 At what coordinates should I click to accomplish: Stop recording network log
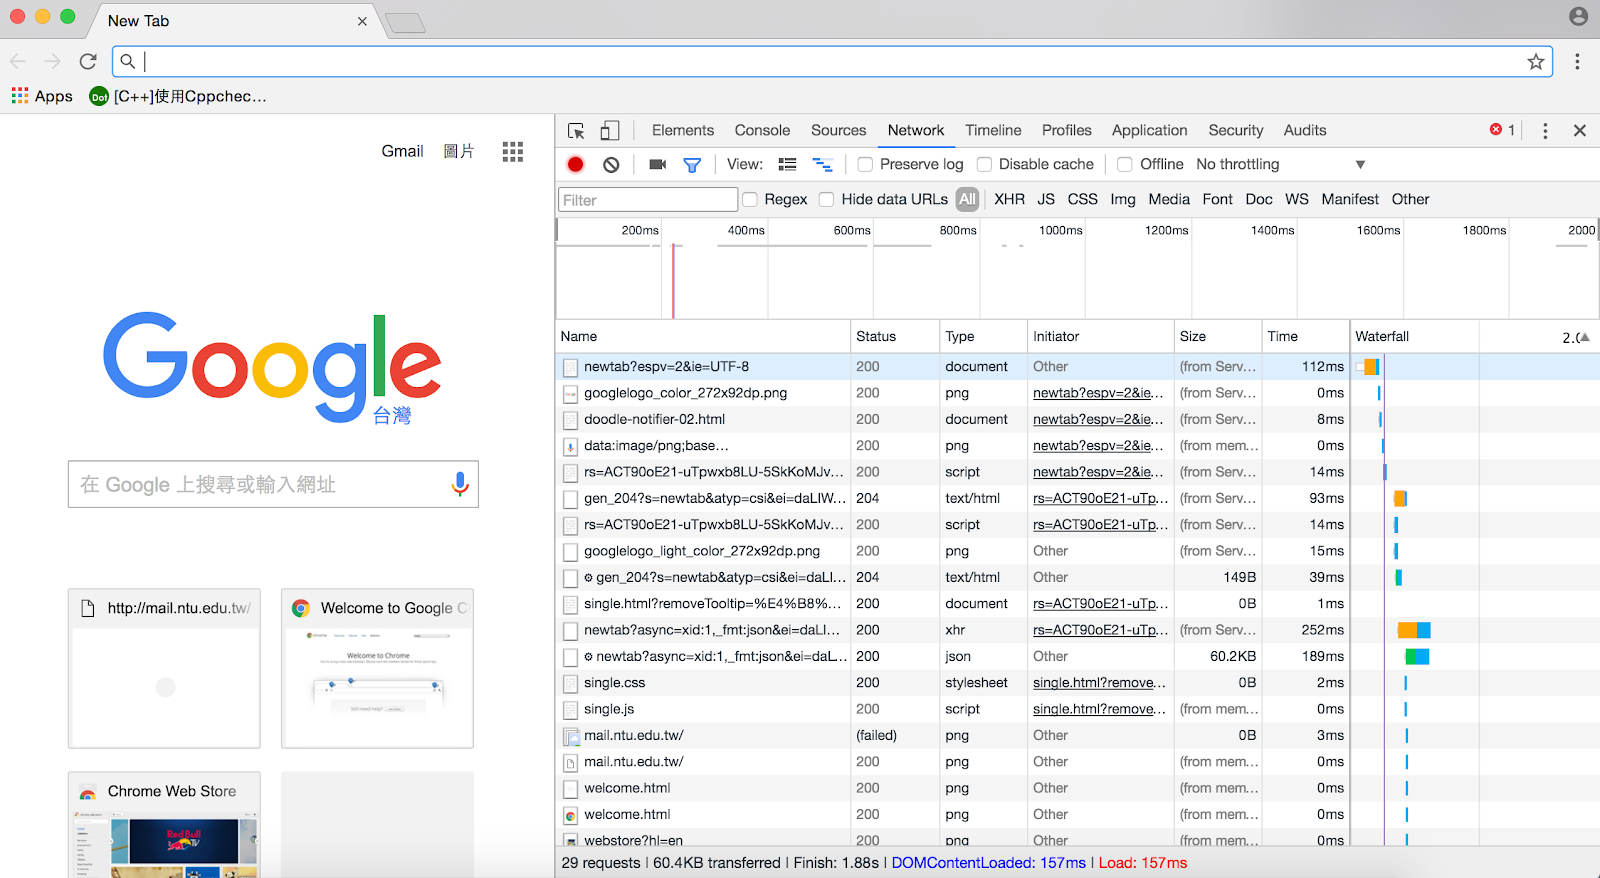[575, 165]
